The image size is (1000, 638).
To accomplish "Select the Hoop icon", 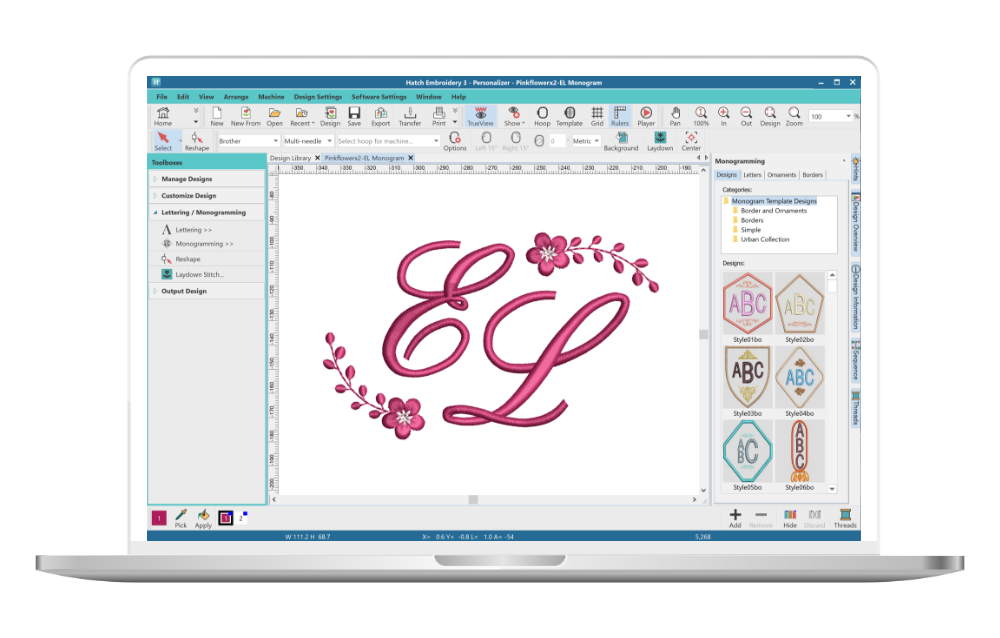I will point(542,113).
